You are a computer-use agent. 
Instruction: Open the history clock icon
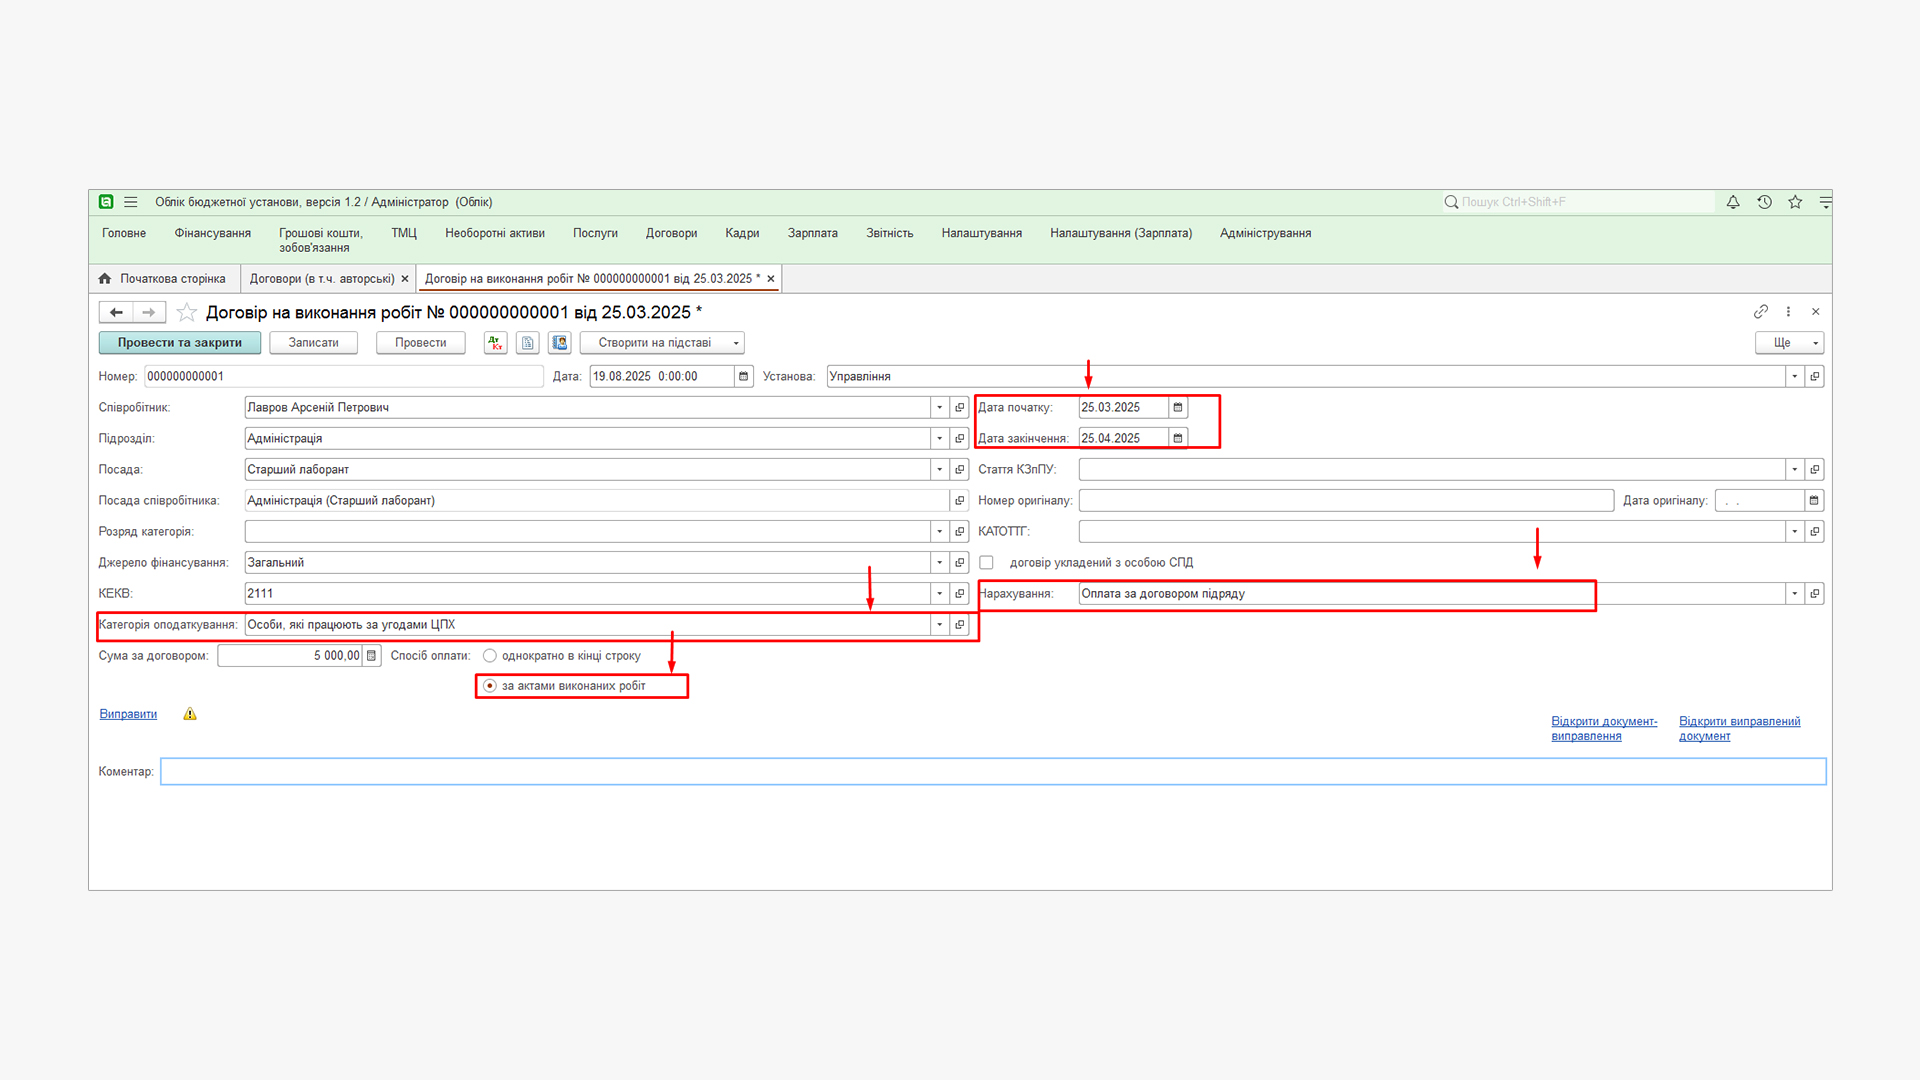click(1764, 202)
